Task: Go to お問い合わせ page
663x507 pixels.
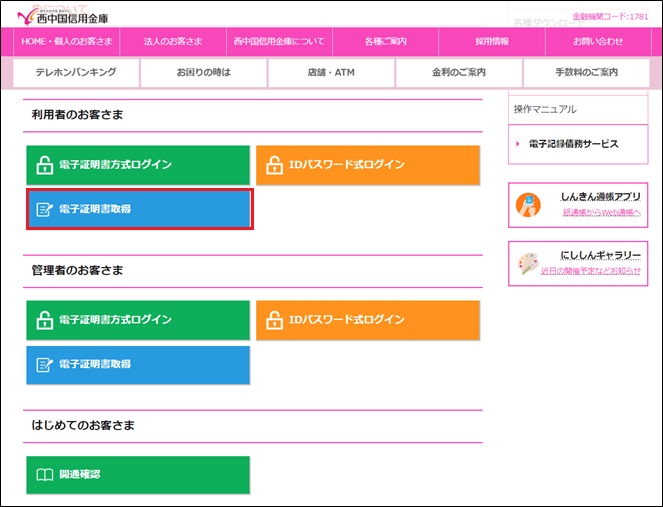Action: 598,41
